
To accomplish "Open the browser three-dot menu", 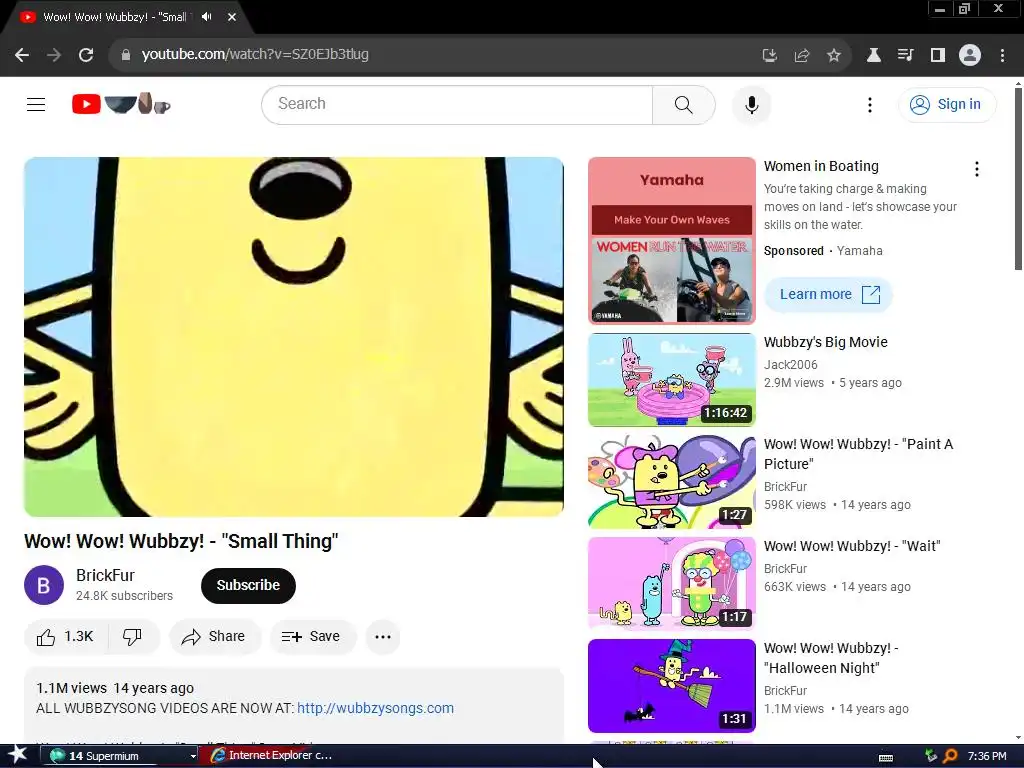I will [1002, 56].
